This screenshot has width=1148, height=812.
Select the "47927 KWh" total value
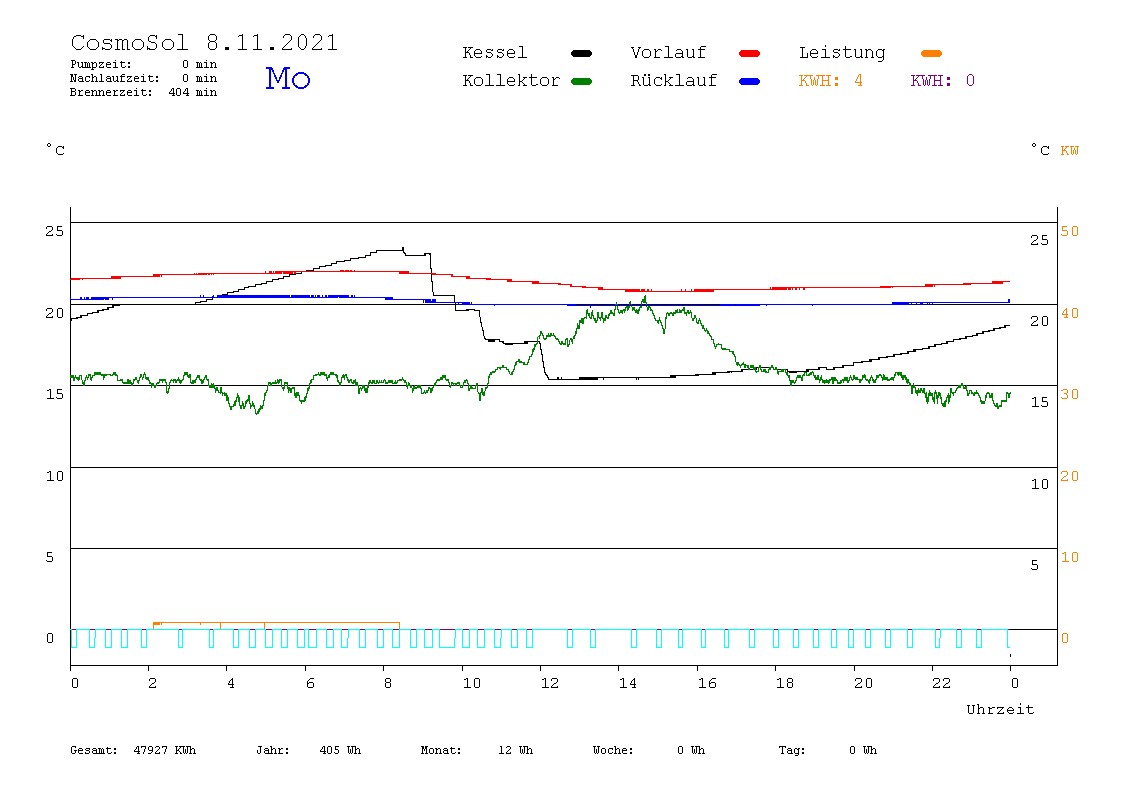click(165, 750)
